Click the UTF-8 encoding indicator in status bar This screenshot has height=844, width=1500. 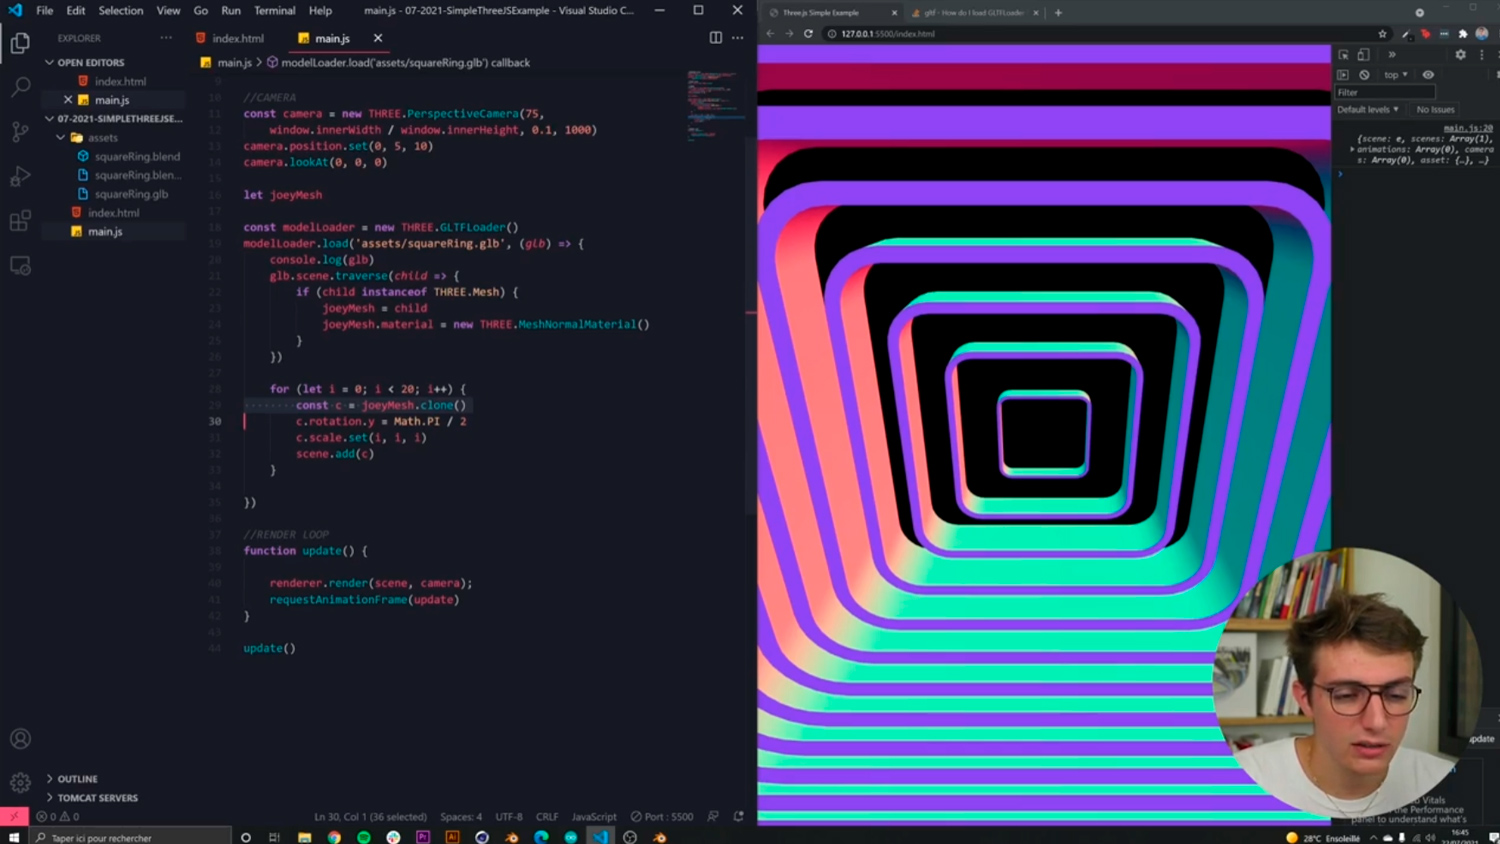[x=509, y=817]
